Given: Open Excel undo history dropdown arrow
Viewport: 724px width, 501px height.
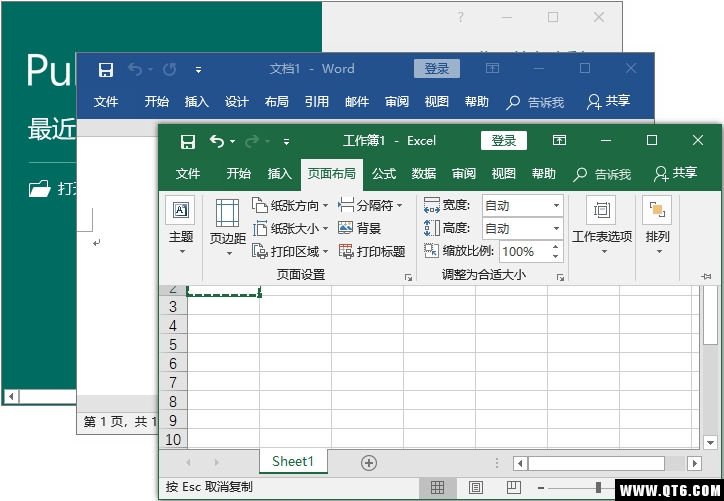Looking at the screenshot, I should [x=232, y=141].
